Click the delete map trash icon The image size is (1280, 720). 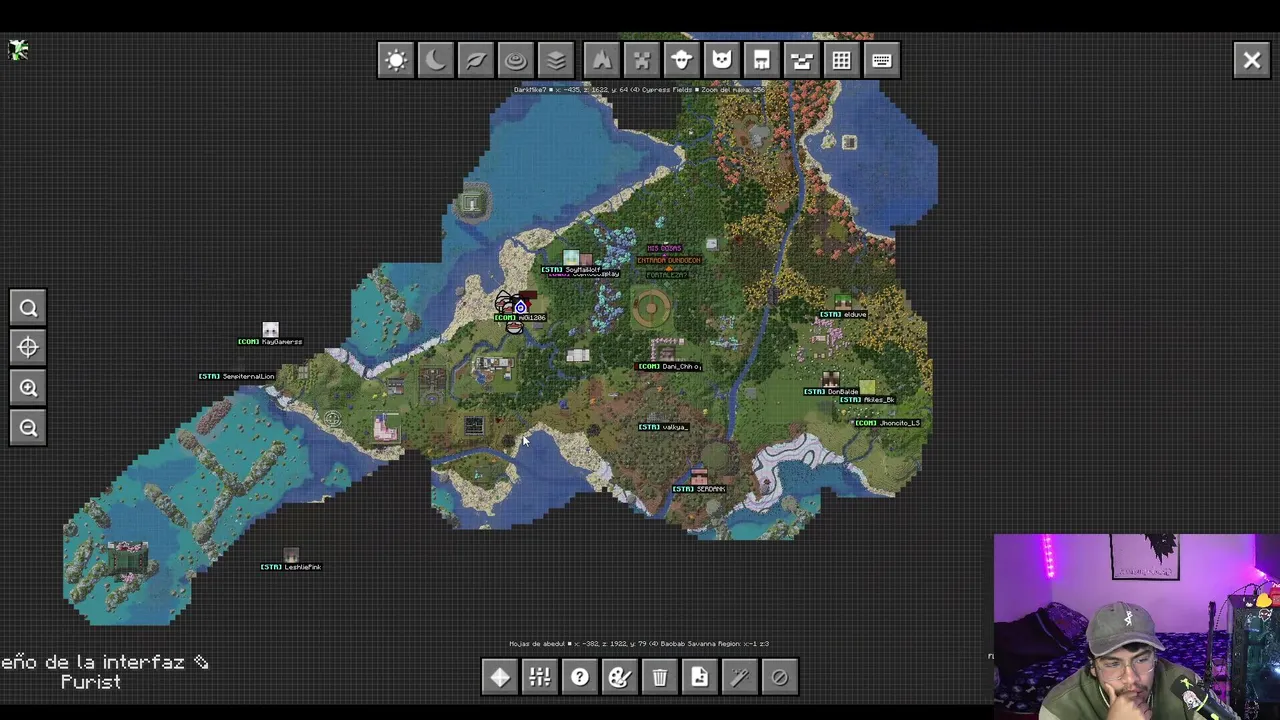click(660, 678)
